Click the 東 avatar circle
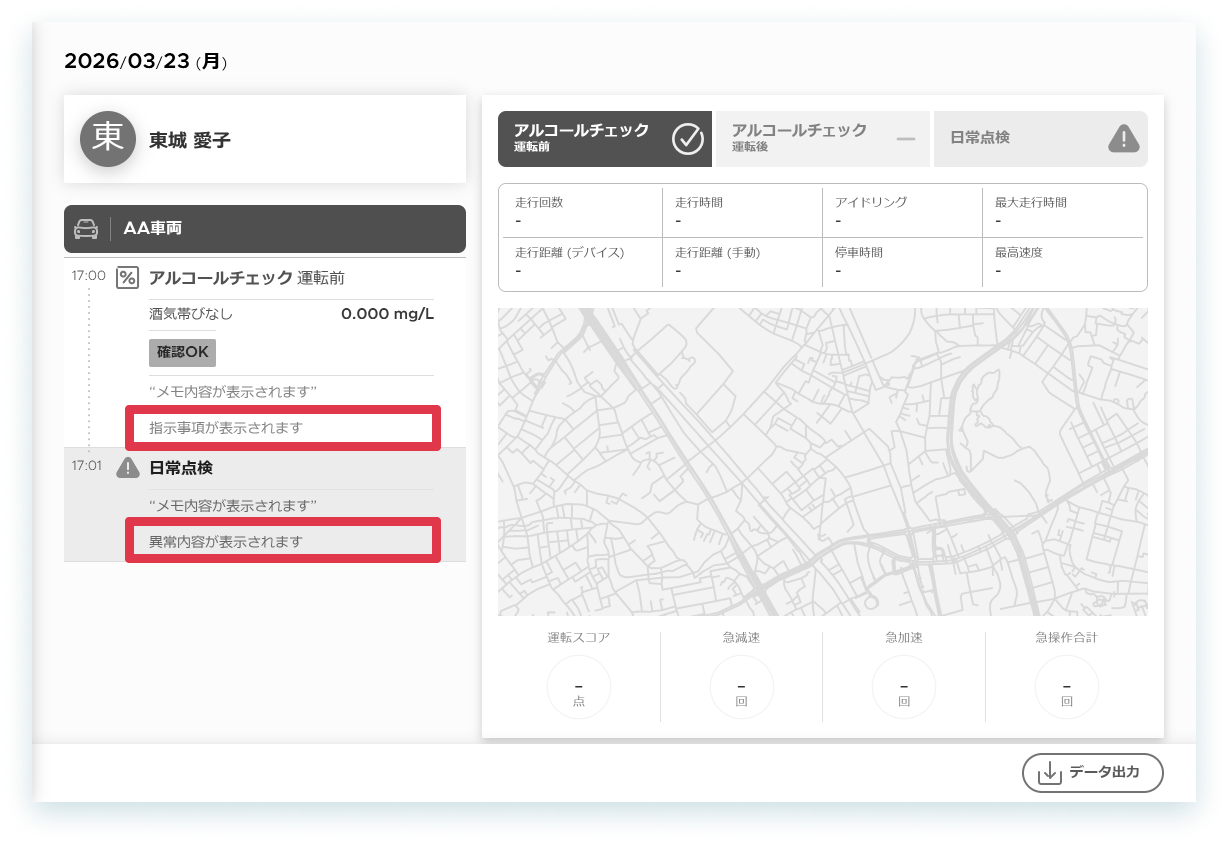The image size is (1228, 844). coord(108,139)
